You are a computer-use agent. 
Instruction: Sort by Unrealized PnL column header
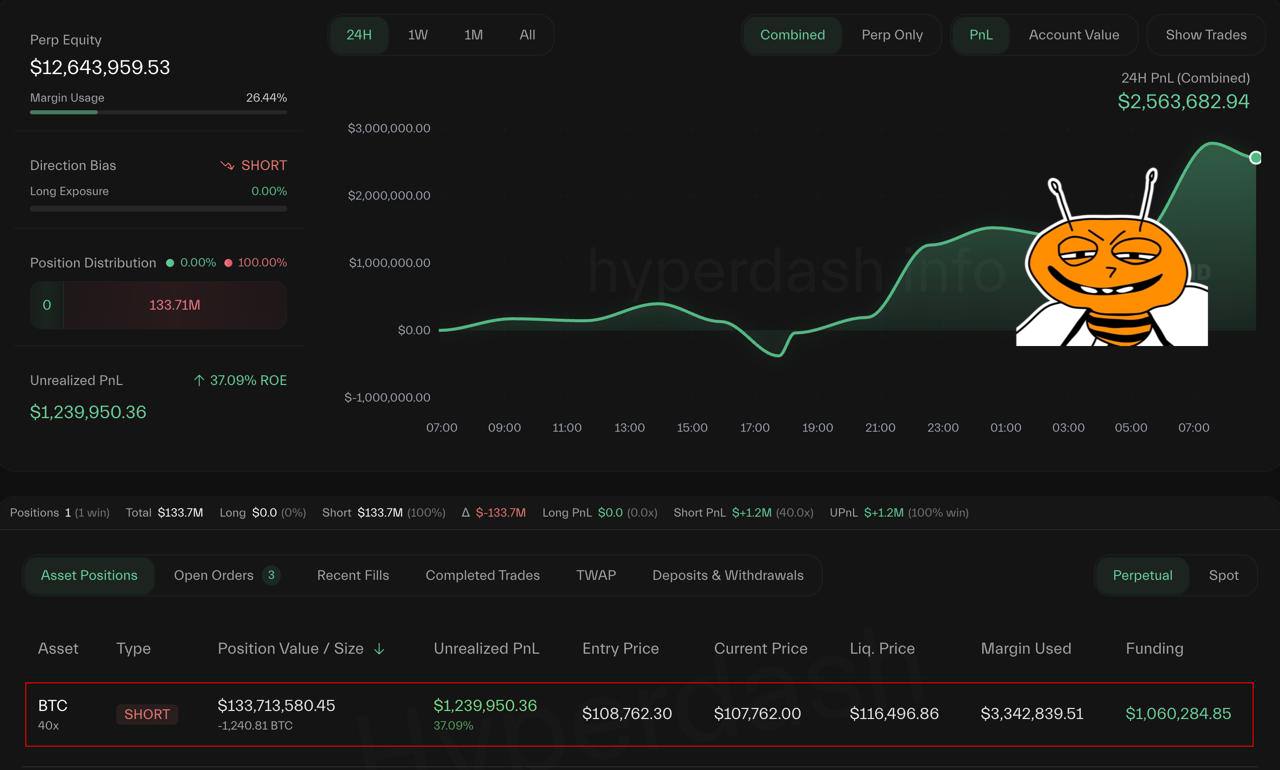(486, 648)
